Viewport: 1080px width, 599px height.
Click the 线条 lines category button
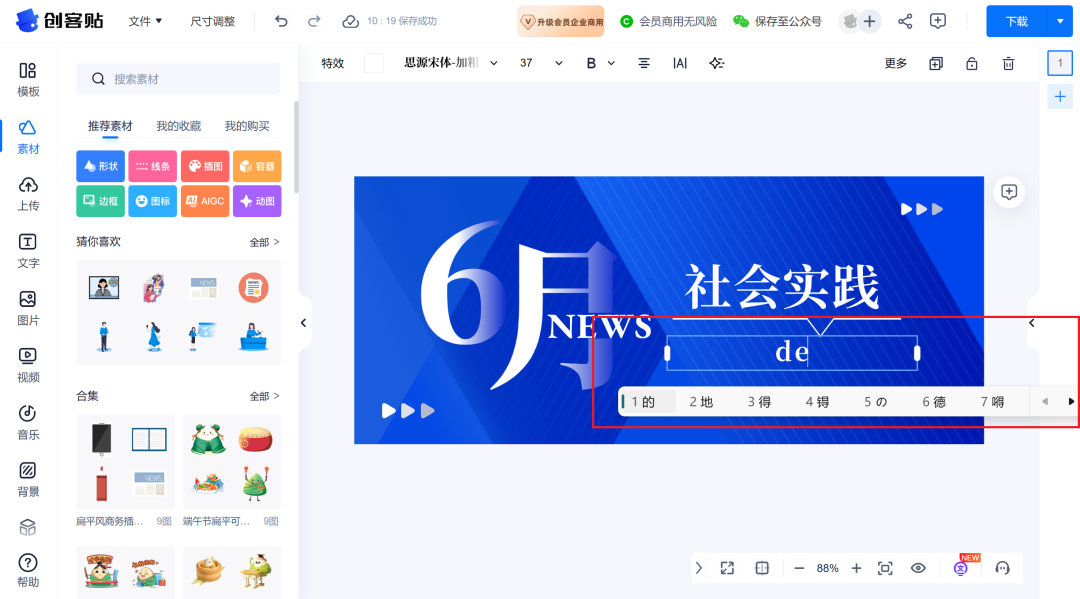[x=153, y=166]
